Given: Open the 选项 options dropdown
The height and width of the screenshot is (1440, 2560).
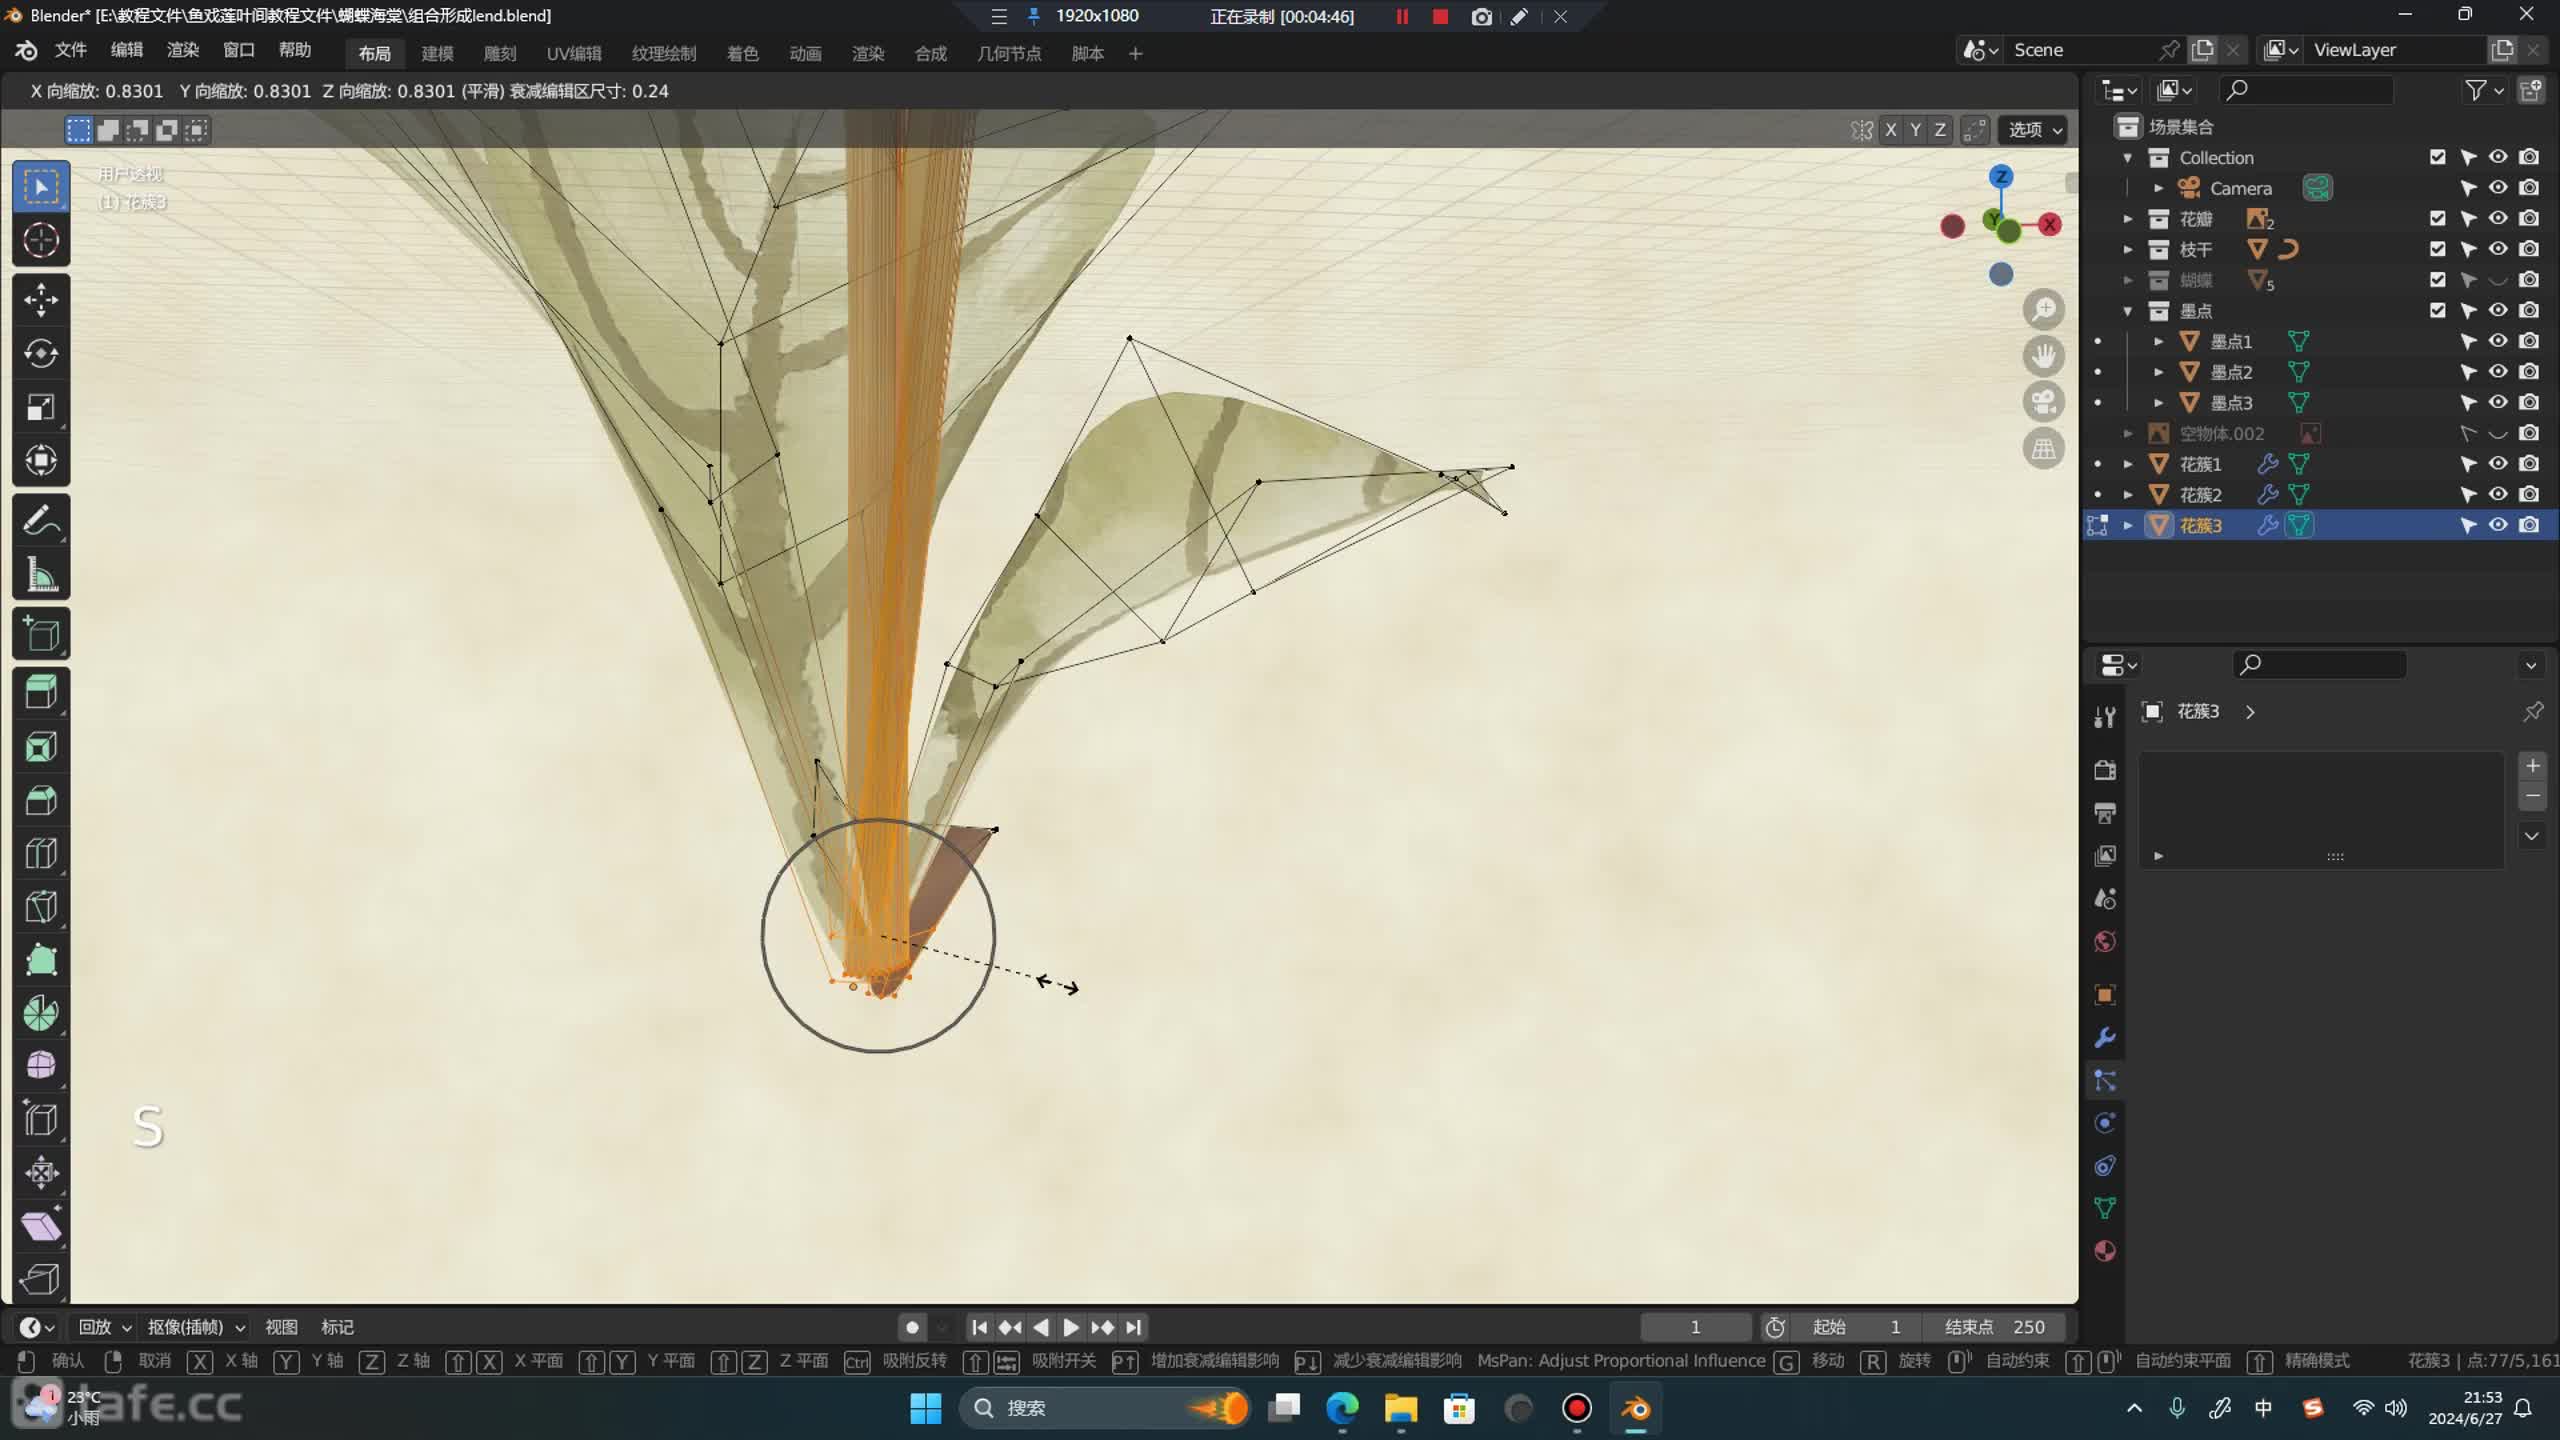Looking at the screenshot, I should tap(2035, 130).
